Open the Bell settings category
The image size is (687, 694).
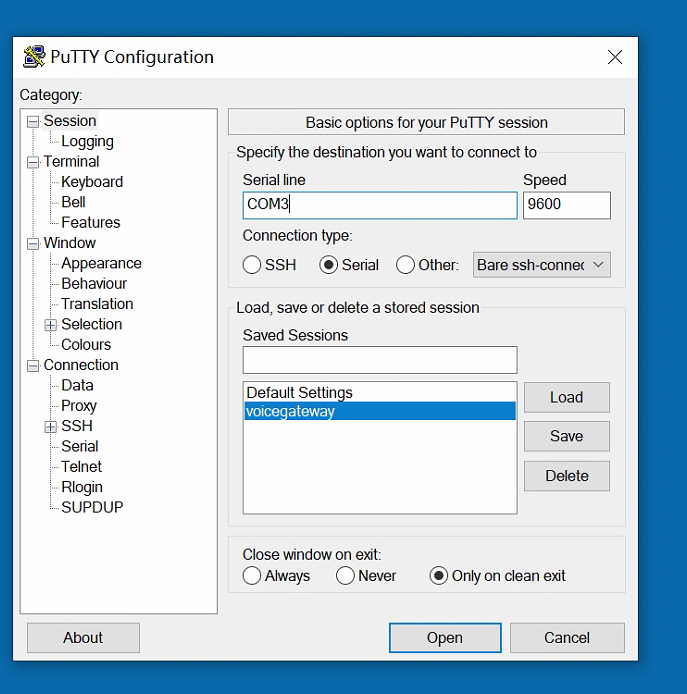(x=73, y=202)
